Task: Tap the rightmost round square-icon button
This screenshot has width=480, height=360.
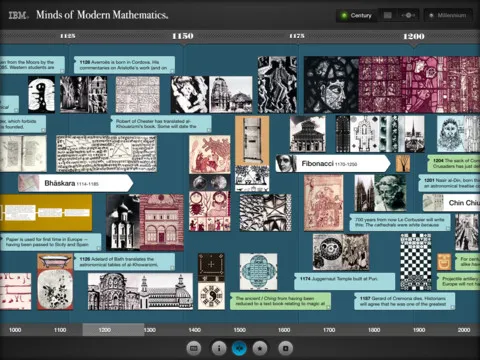Action: click(x=286, y=348)
